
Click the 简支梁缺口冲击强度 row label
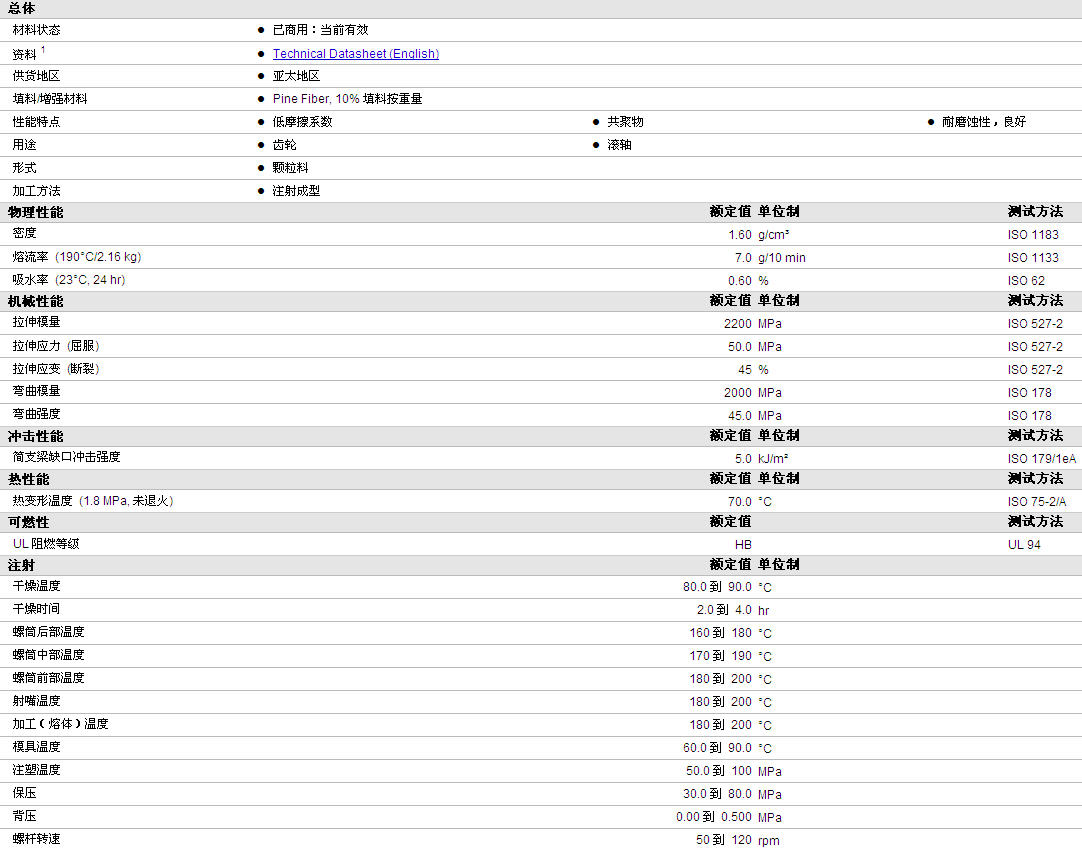[66, 457]
